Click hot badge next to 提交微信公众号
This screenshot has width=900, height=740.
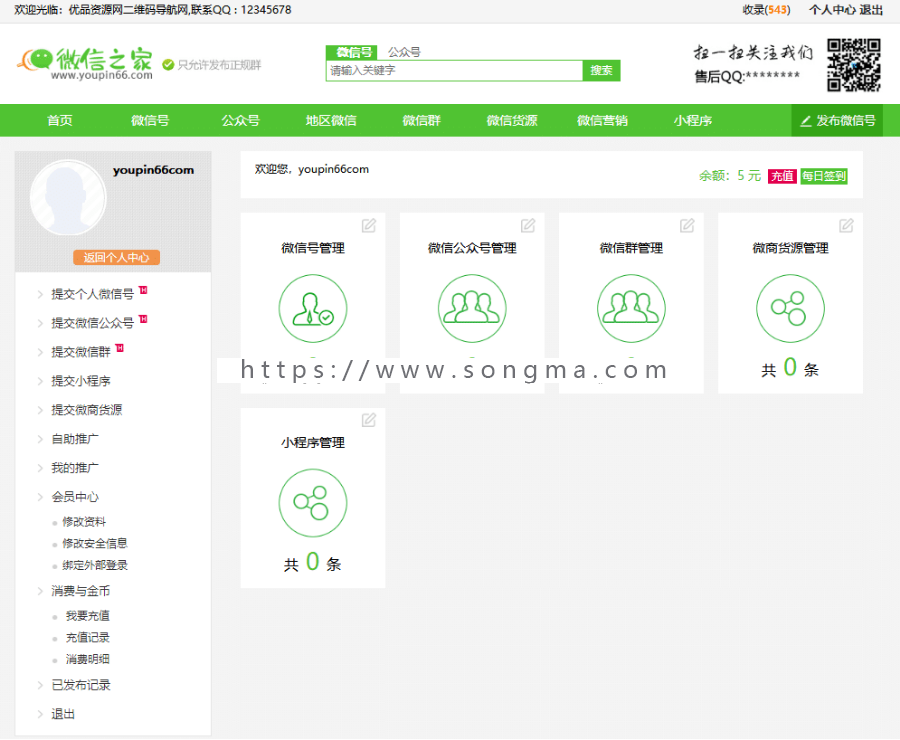click(143, 319)
